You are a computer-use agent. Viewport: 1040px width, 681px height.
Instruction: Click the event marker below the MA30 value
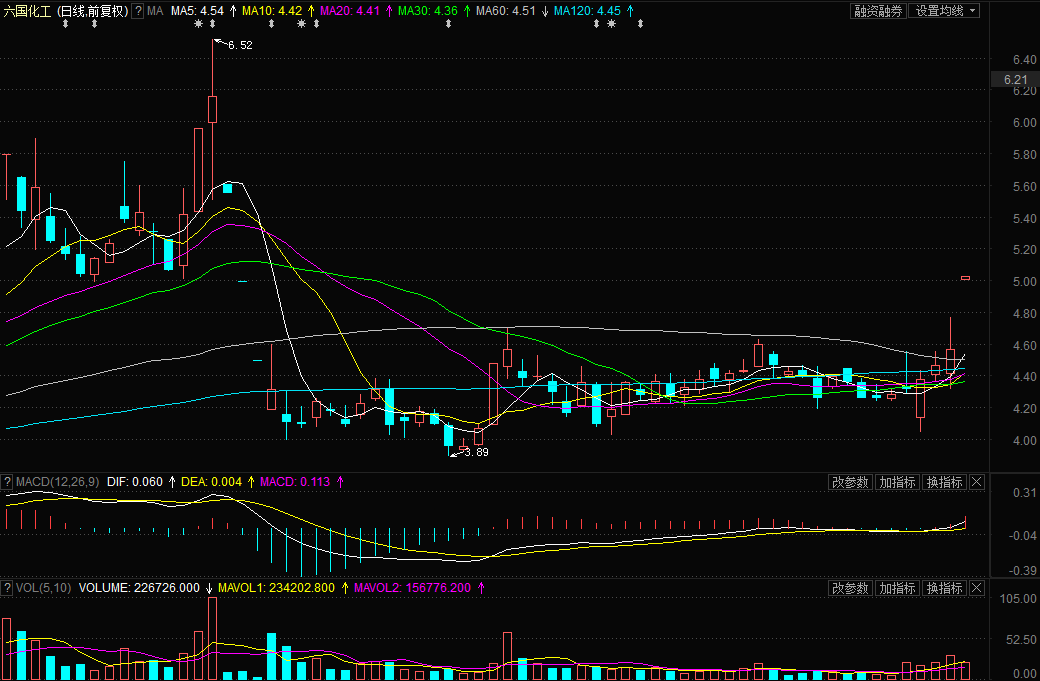point(447,23)
